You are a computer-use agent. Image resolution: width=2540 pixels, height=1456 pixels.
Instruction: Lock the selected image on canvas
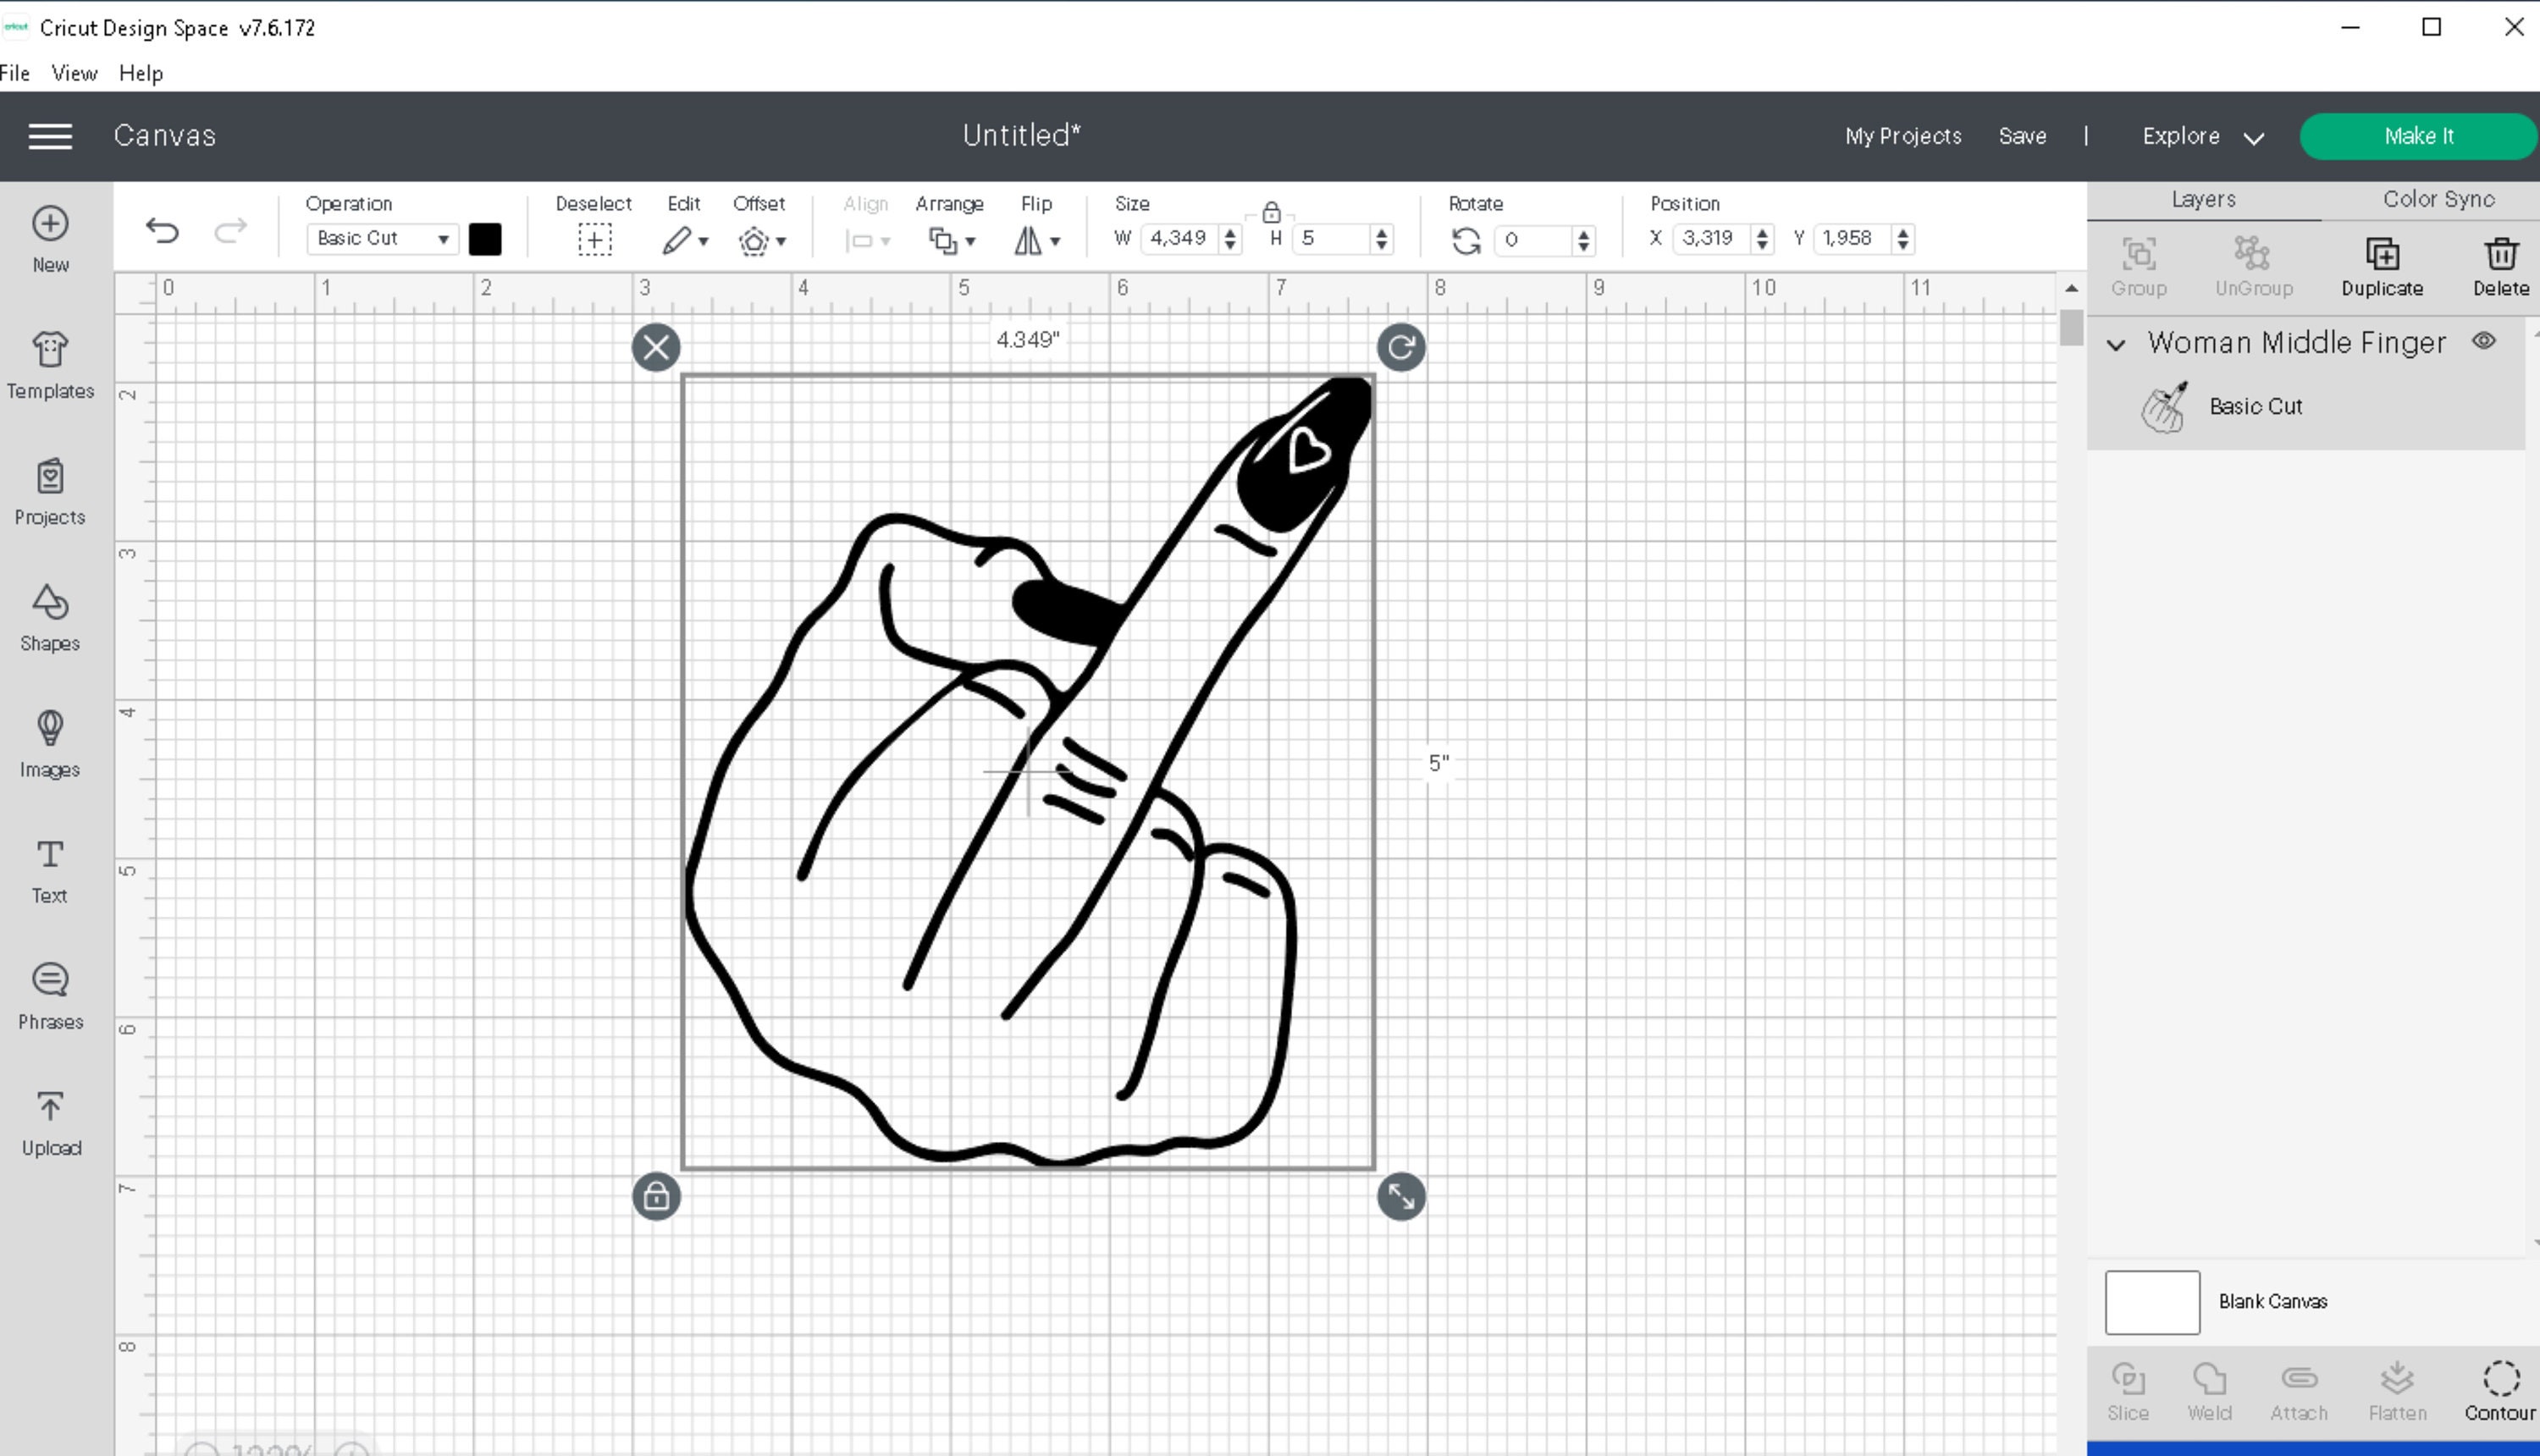tap(656, 1196)
